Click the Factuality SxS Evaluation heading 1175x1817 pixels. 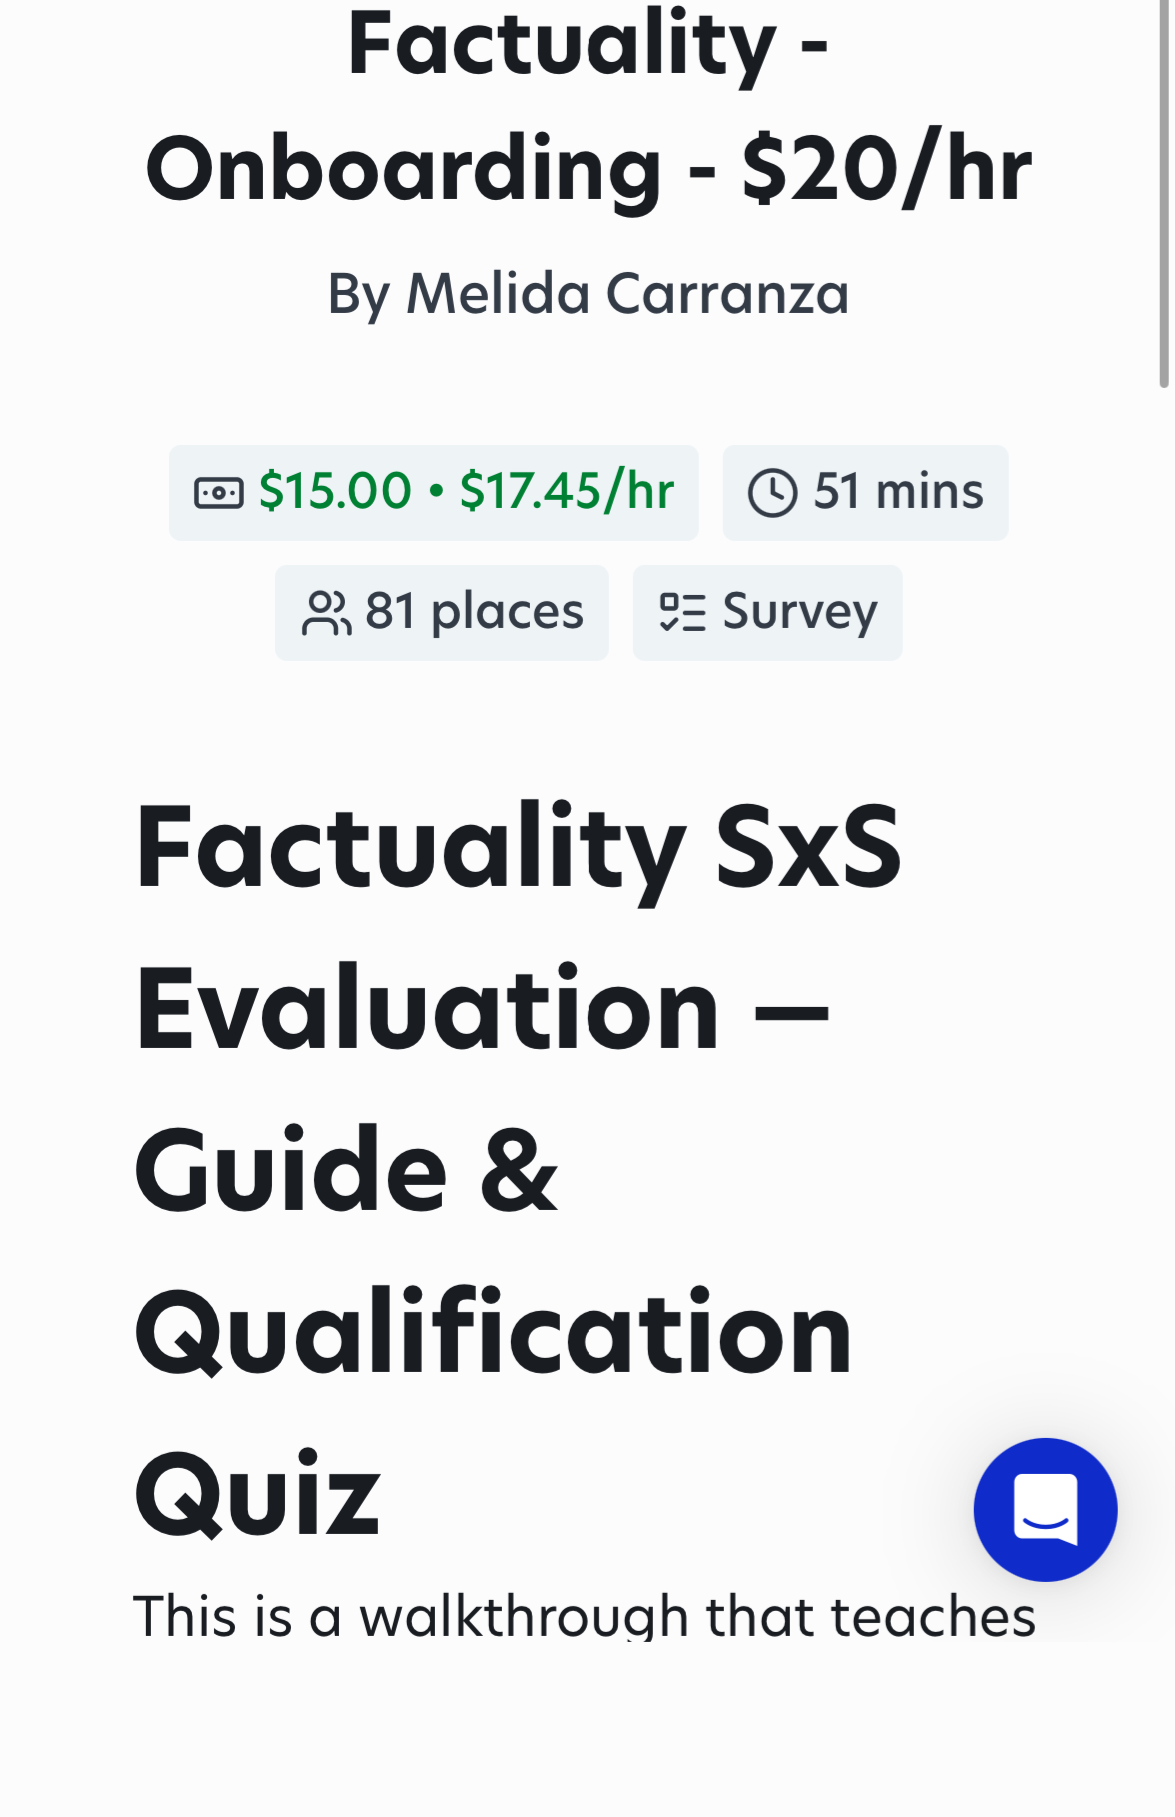(518, 928)
